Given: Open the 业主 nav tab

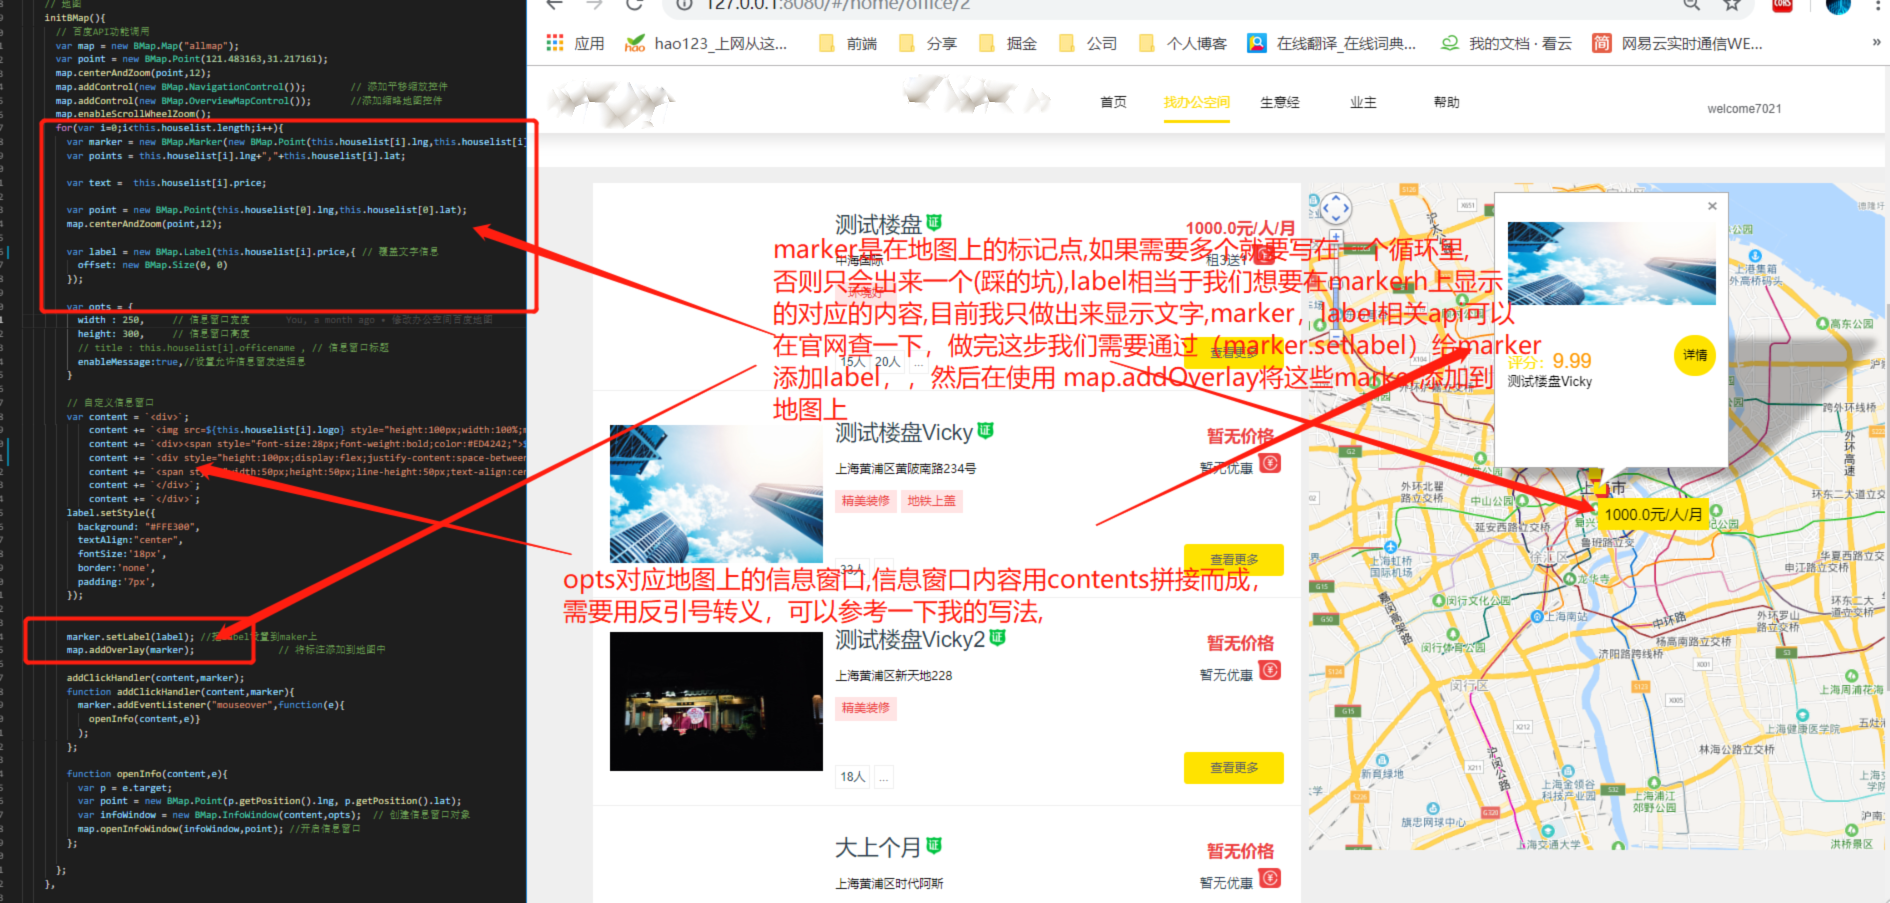Looking at the screenshot, I should [1363, 102].
